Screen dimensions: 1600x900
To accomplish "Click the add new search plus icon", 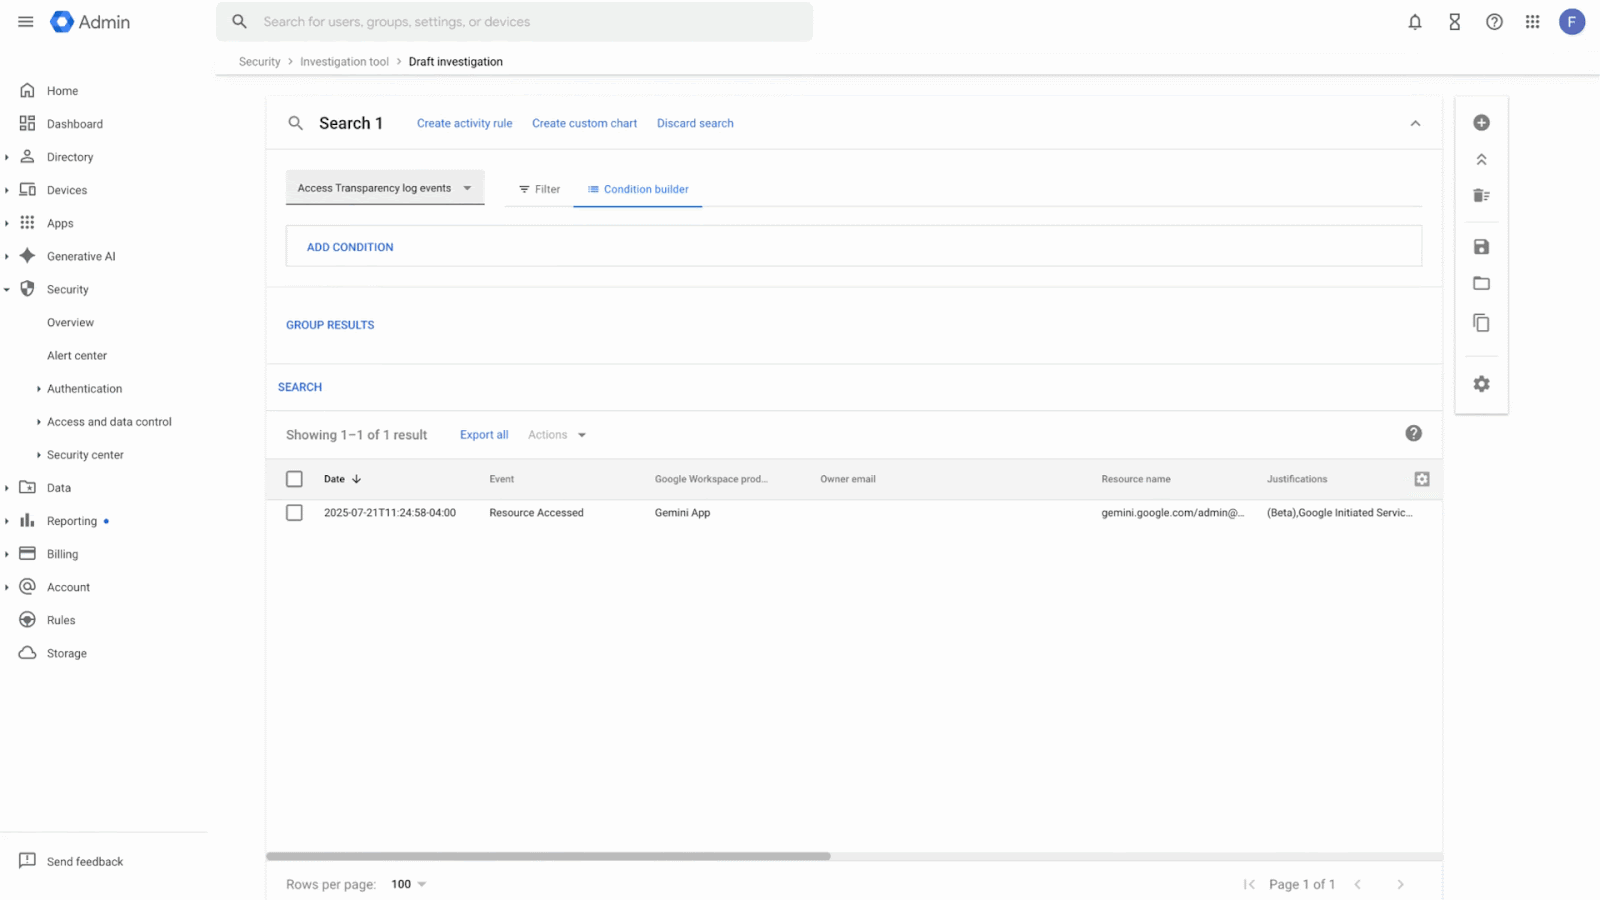I will 1481,123.
